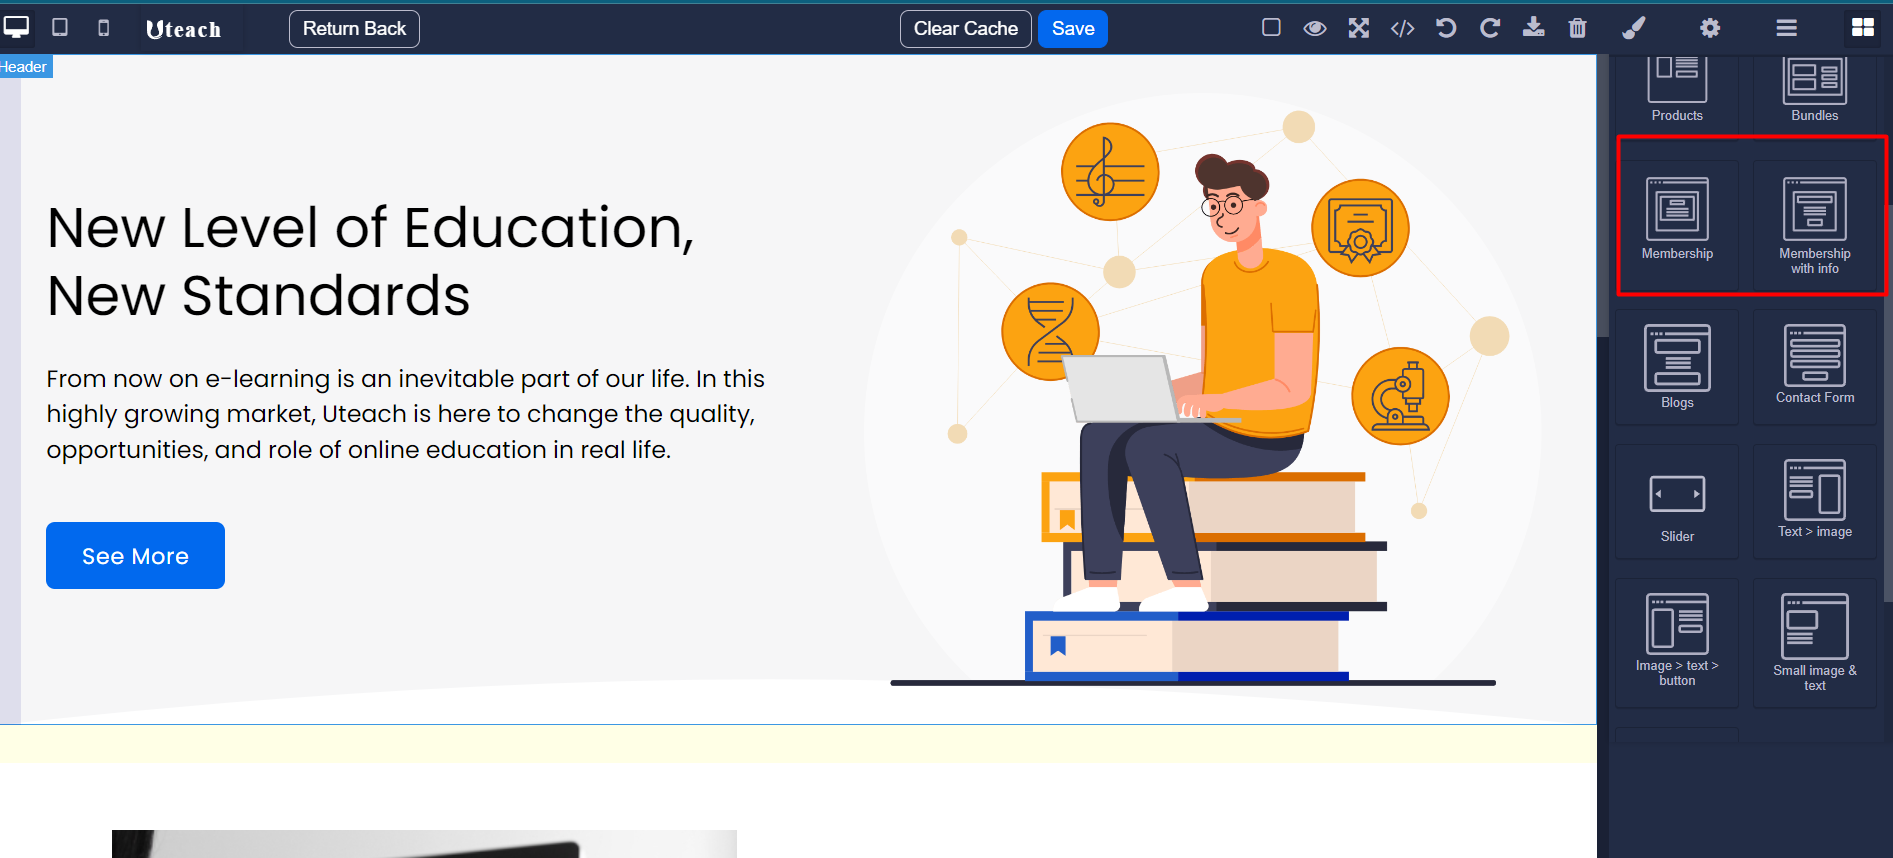This screenshot has width=1893, height=858.
Task: Undo the last change
Action: pyautogui.click(x=1446, y=28)
